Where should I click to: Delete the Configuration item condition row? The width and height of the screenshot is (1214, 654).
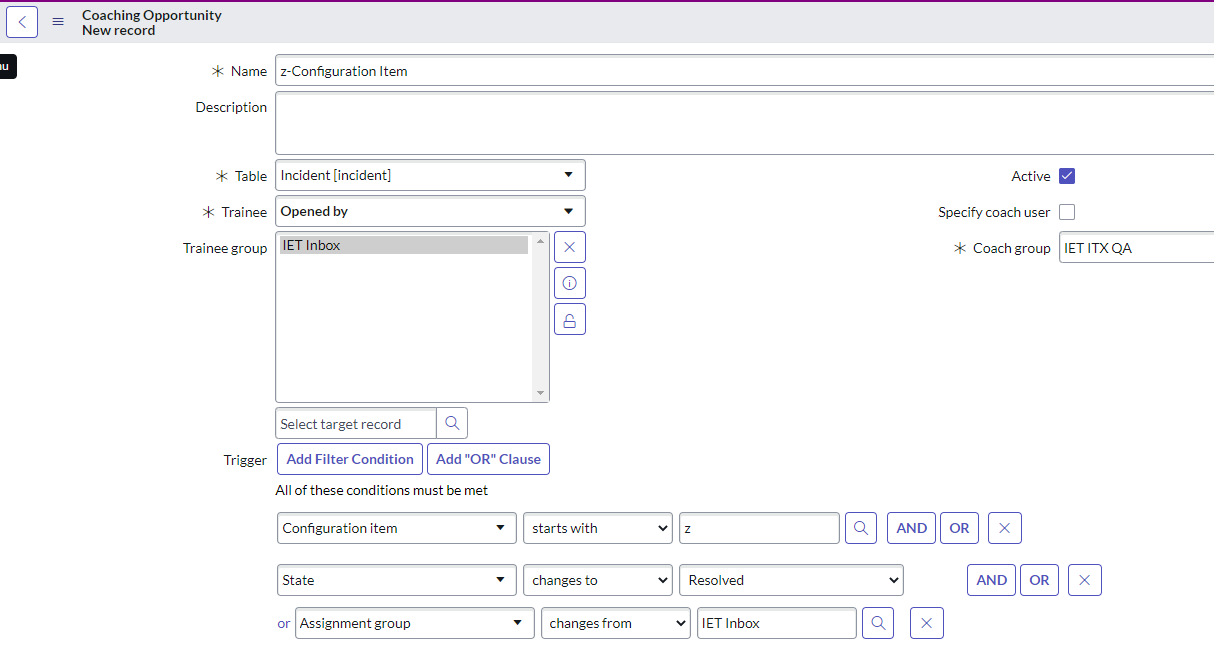click(x=1004, y=528)
